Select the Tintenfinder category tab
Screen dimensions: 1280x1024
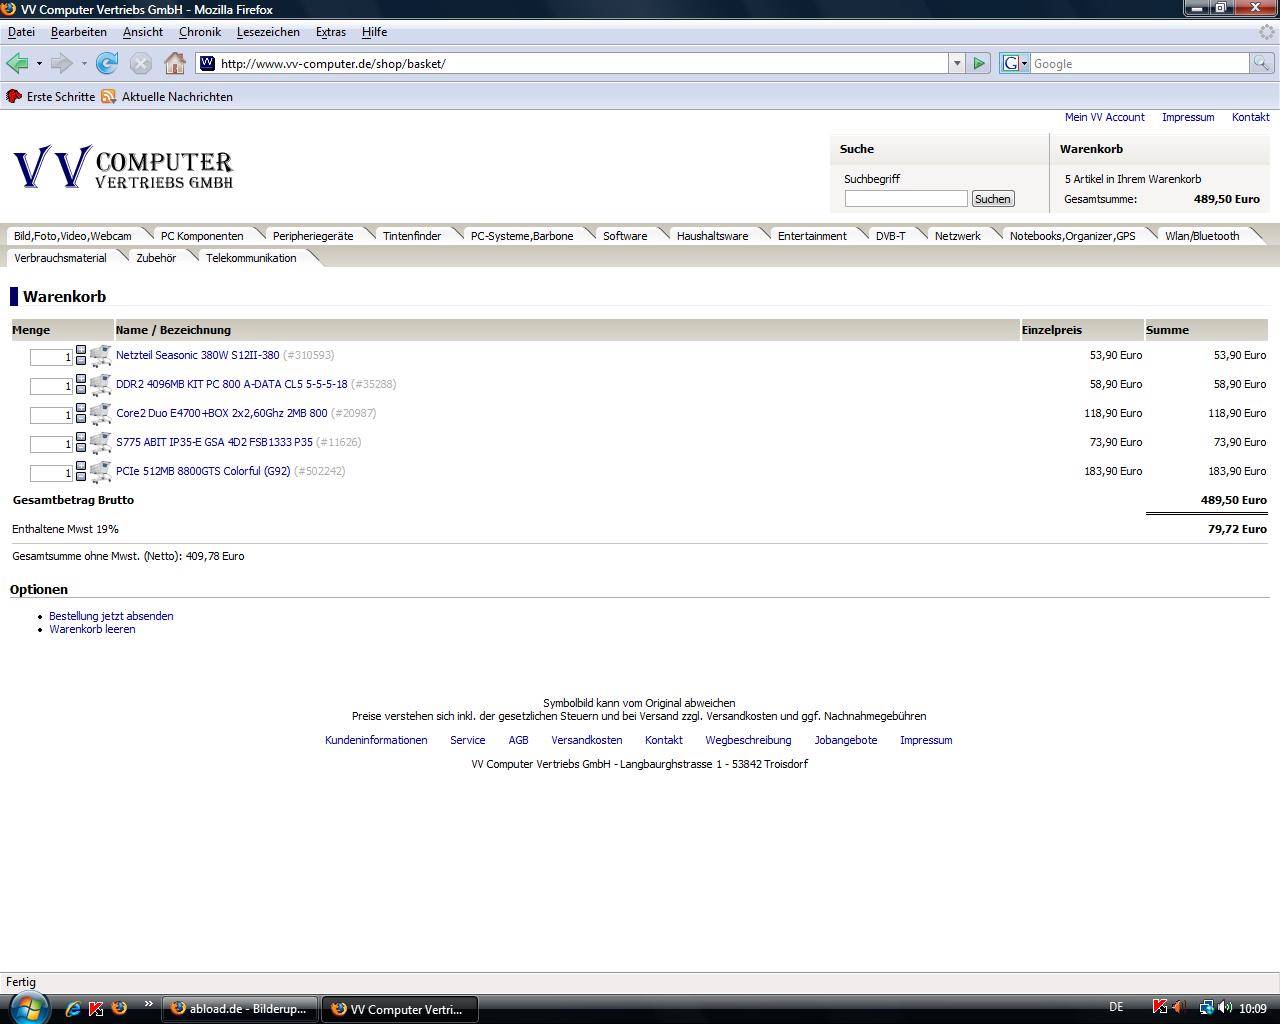[x=412, y=236]
